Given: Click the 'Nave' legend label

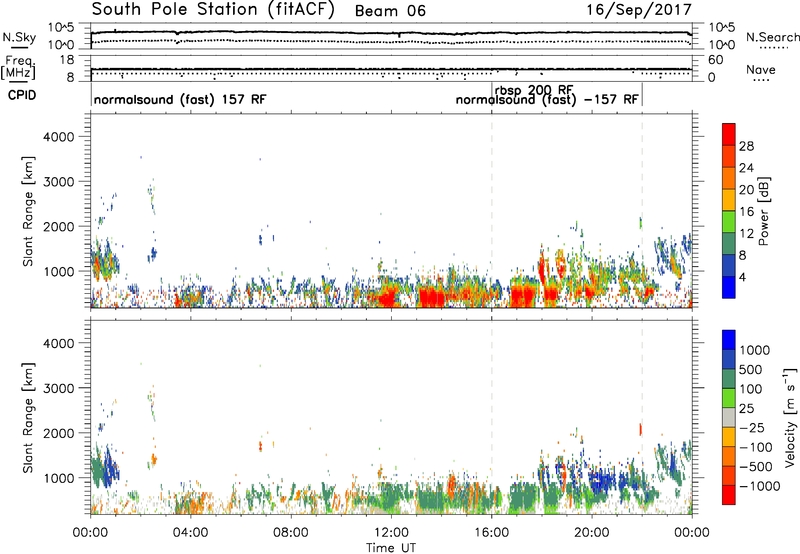Looking at the screenshot, I should coord(760,69).
